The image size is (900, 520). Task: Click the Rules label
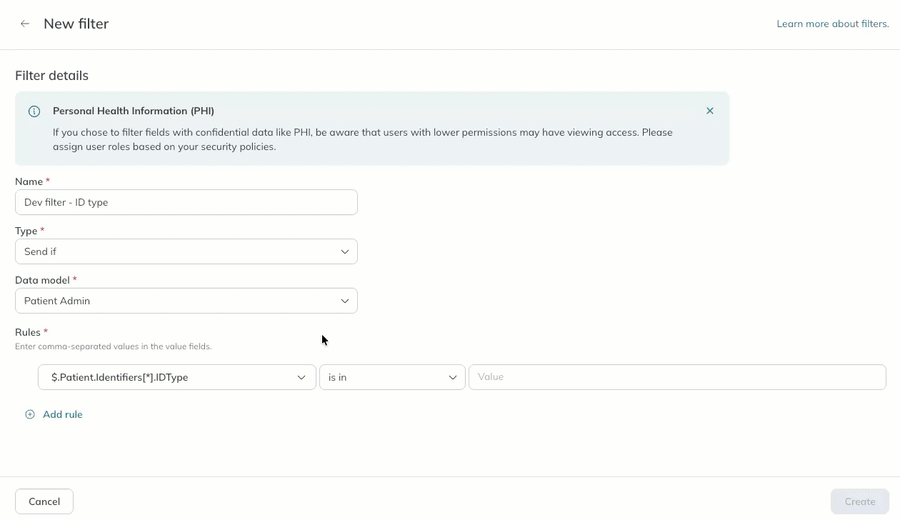(28, 332)
